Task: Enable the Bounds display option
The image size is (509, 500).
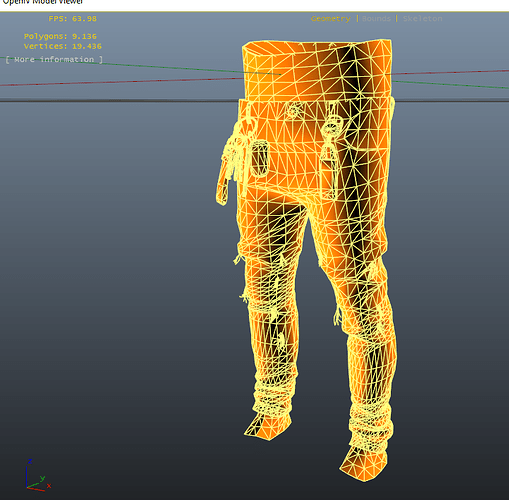Action: [x=376, y=19]
